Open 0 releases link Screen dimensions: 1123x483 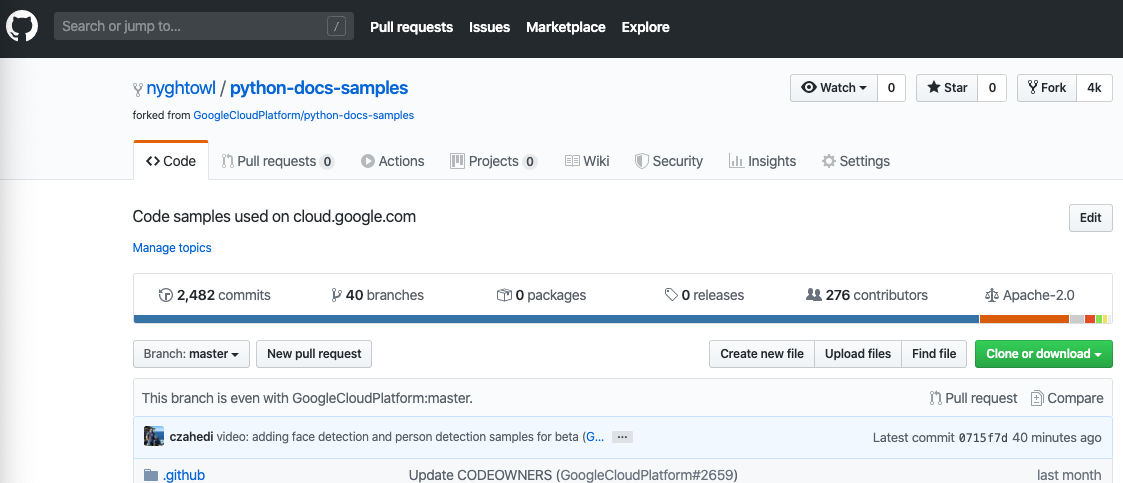(704, 295)
